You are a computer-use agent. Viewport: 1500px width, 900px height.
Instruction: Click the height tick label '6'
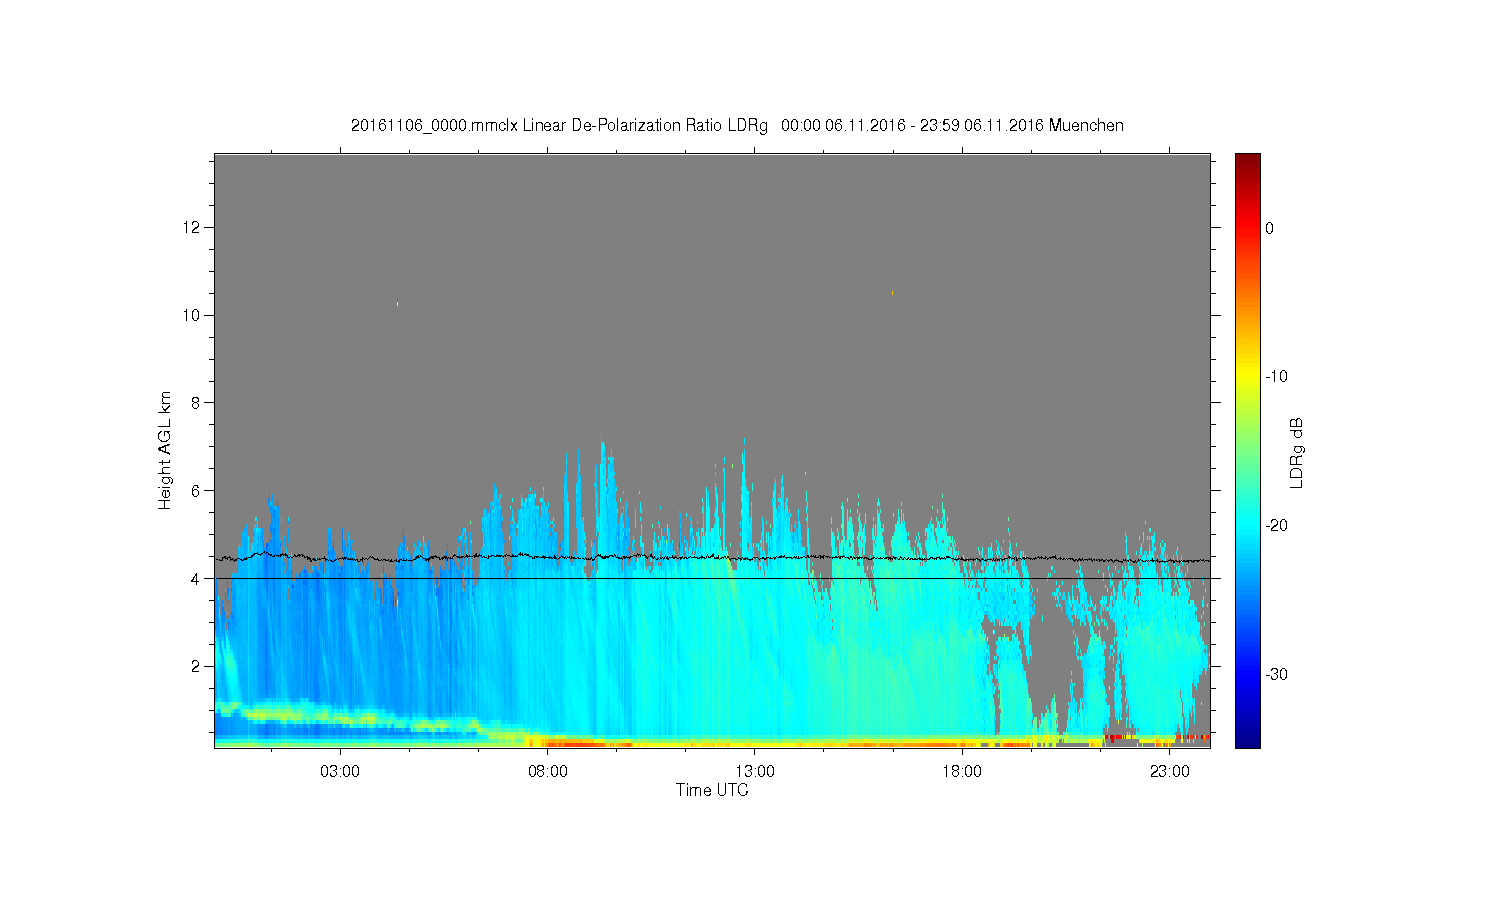[197, 490]
